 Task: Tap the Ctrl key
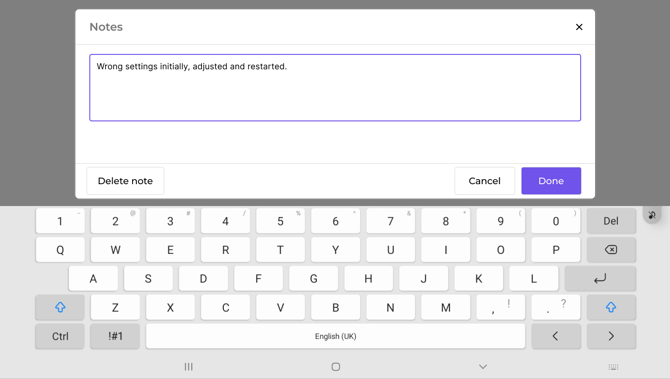[60, 336]
